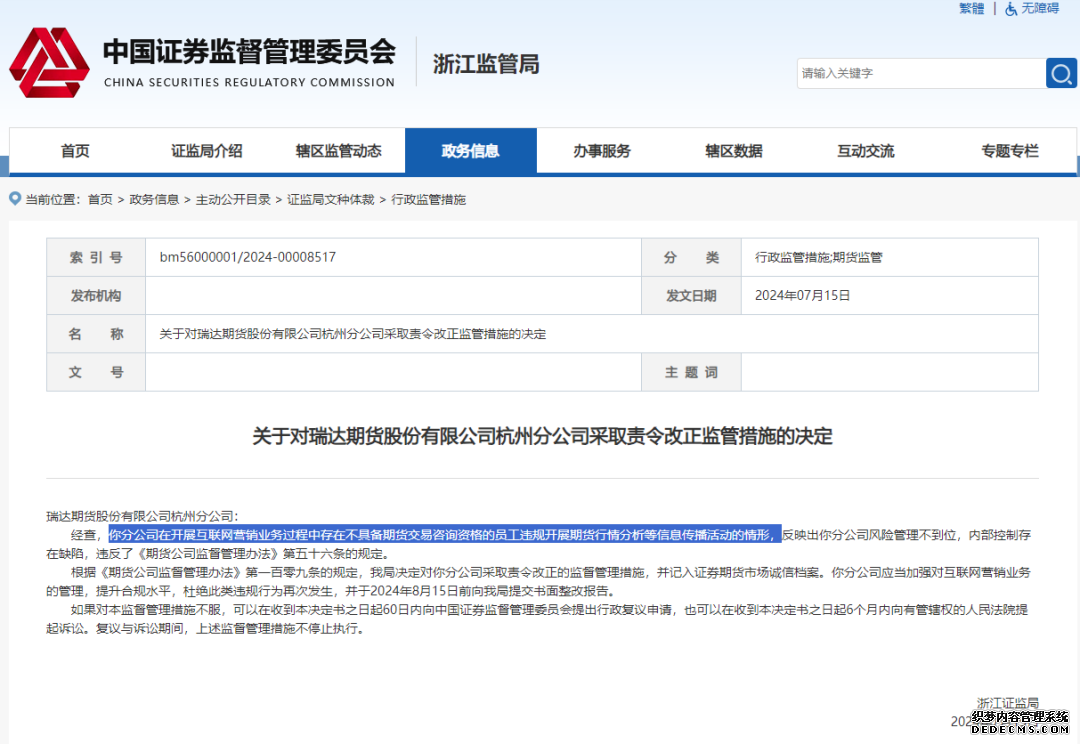Click the addressee line 瑞达期货股份有限公司杭州分公司:

pos(143,516)
